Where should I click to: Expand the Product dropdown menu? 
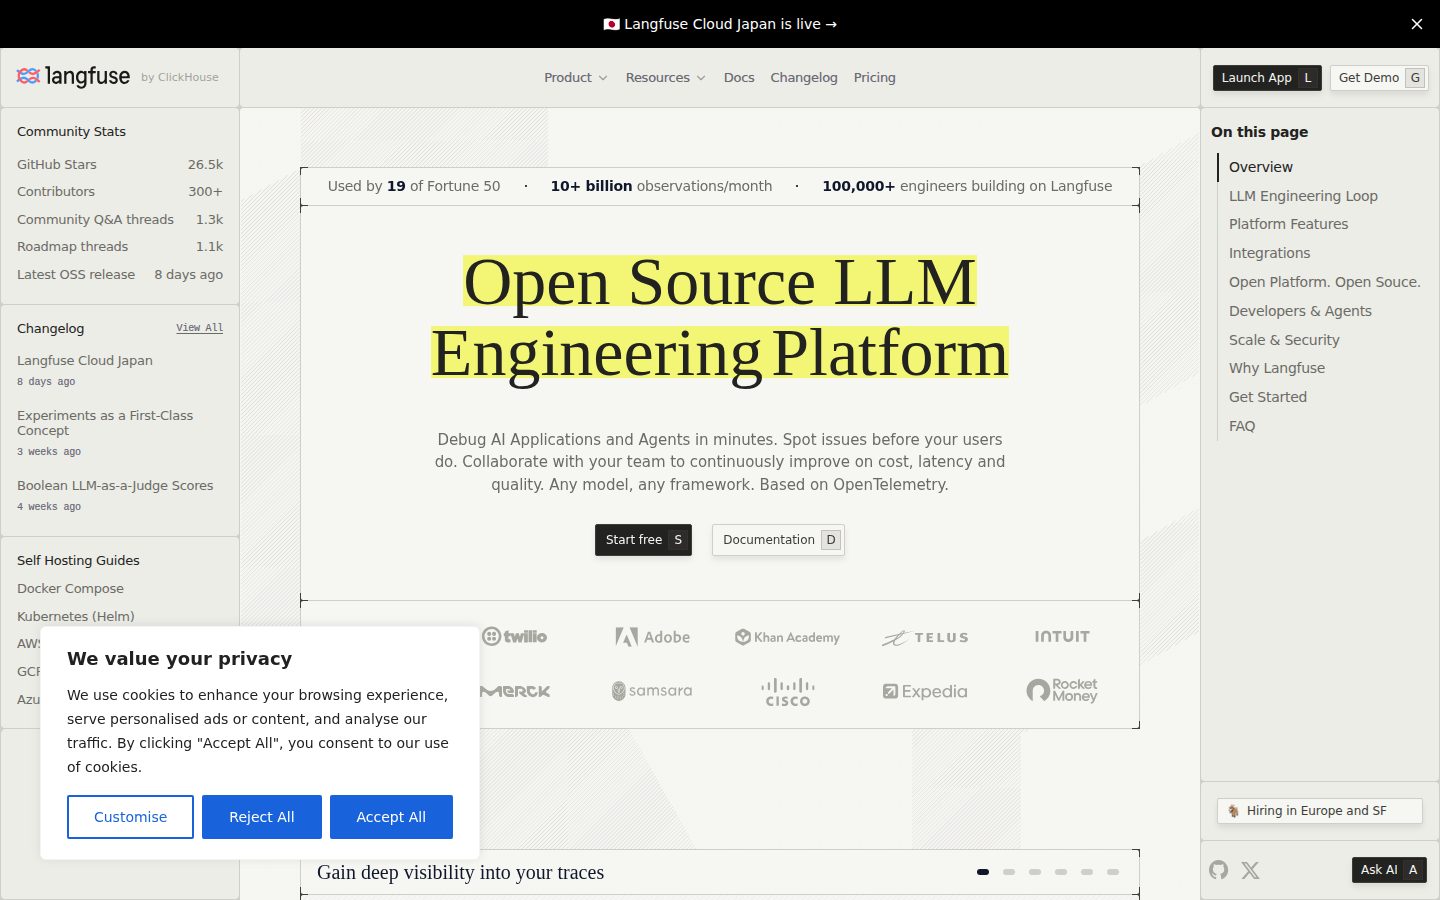[576, 77]
